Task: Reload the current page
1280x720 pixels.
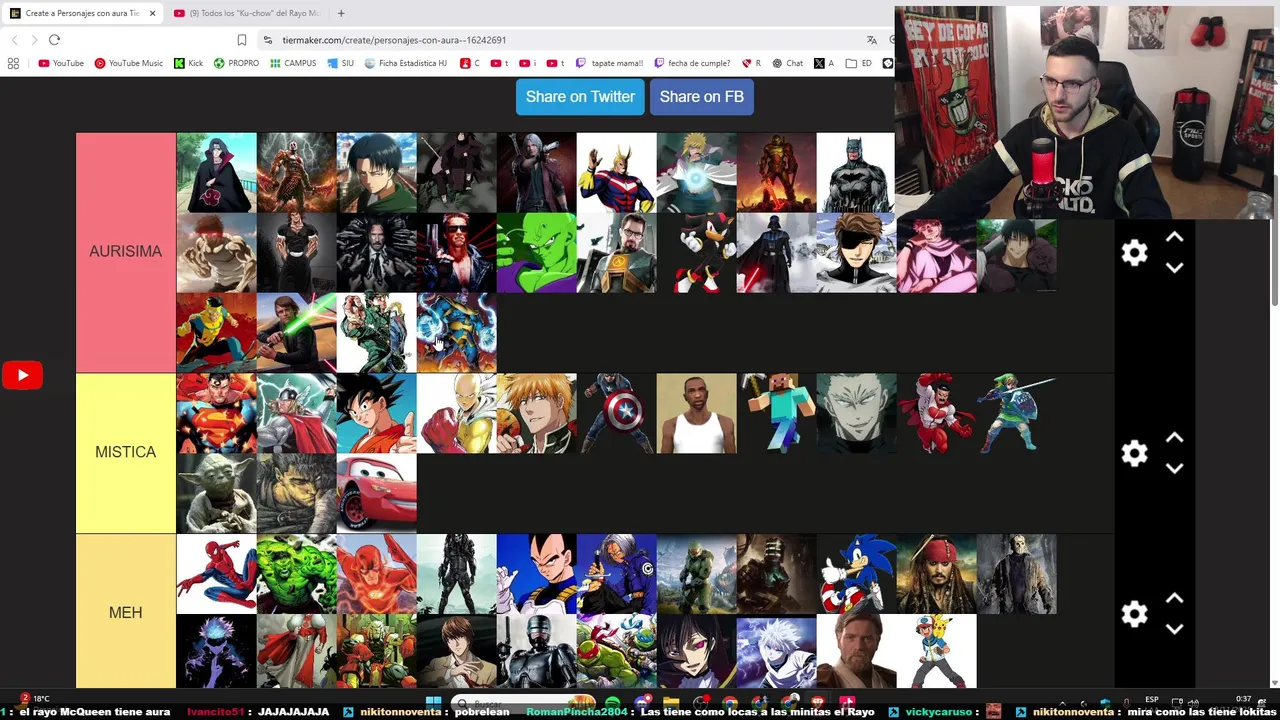Action: pyautogui.click(x=54, y=40)
